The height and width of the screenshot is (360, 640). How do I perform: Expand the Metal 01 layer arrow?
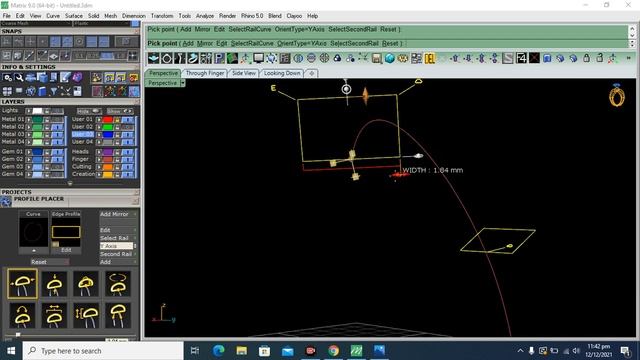coord(29,120)
